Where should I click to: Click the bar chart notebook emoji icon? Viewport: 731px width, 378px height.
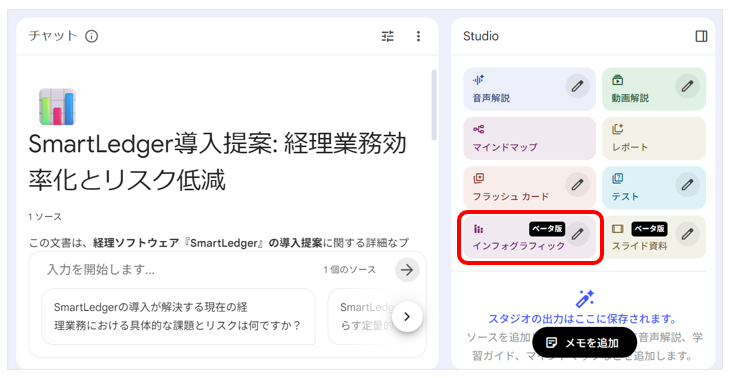[57, 107]
